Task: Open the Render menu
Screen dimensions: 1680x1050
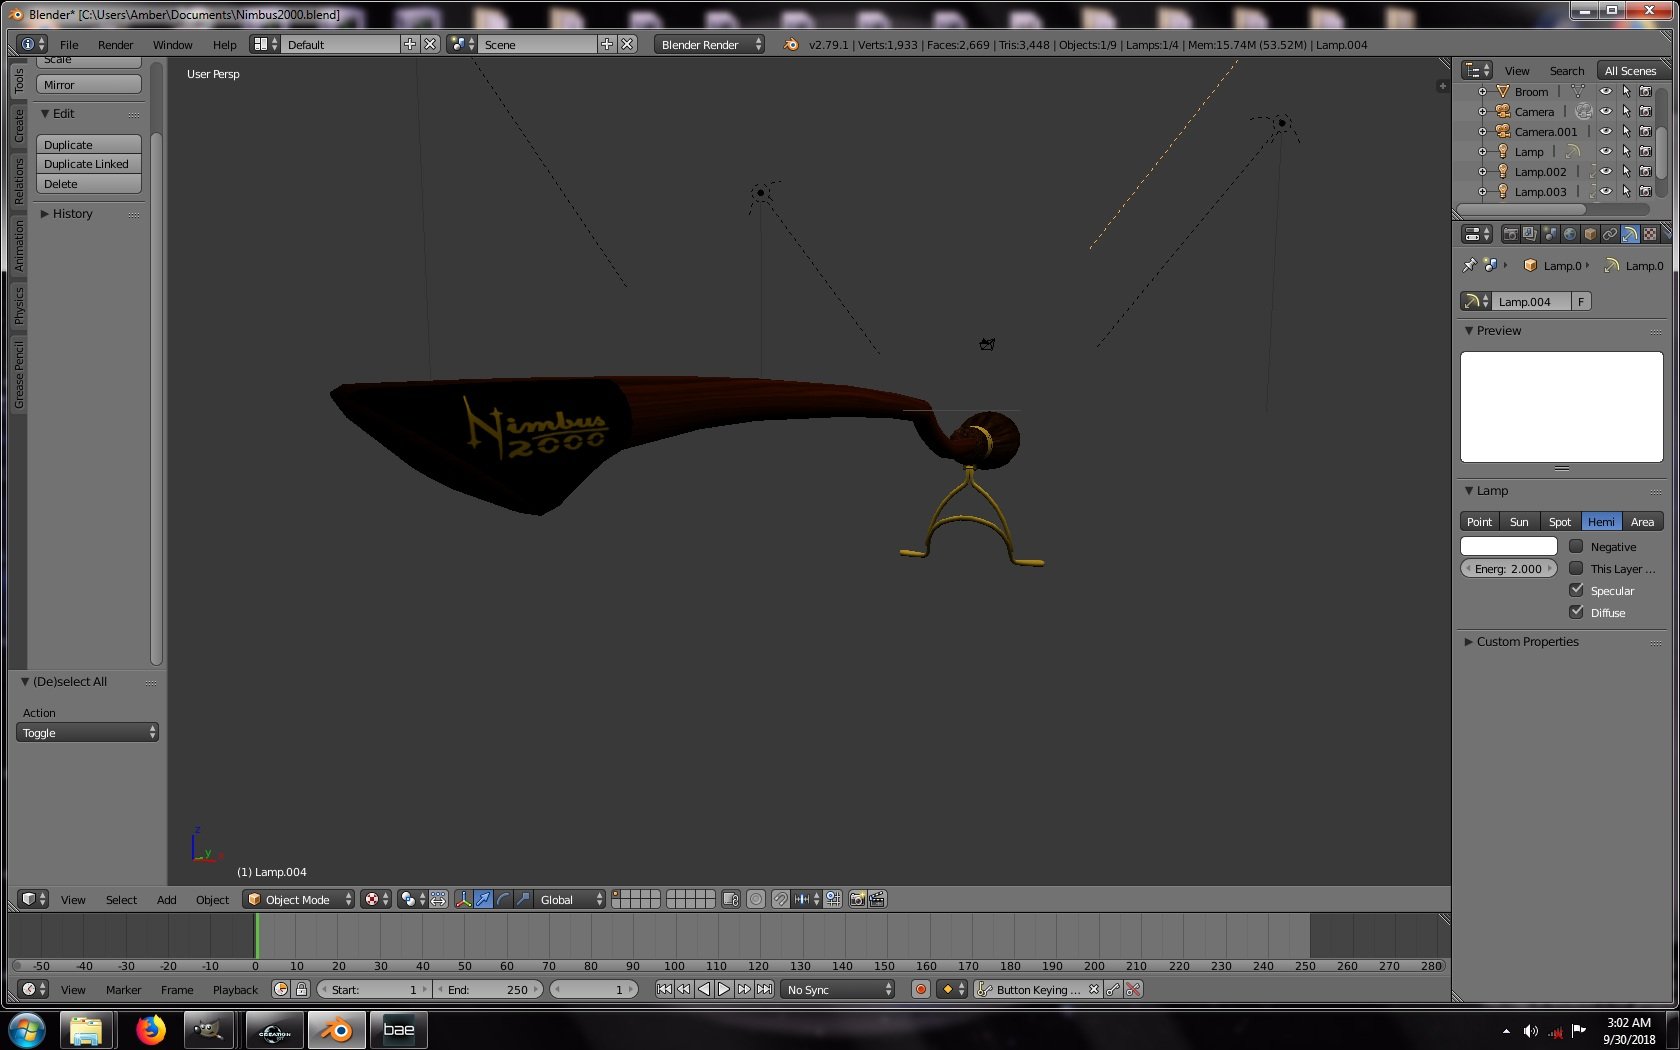Action: (115, 44)
